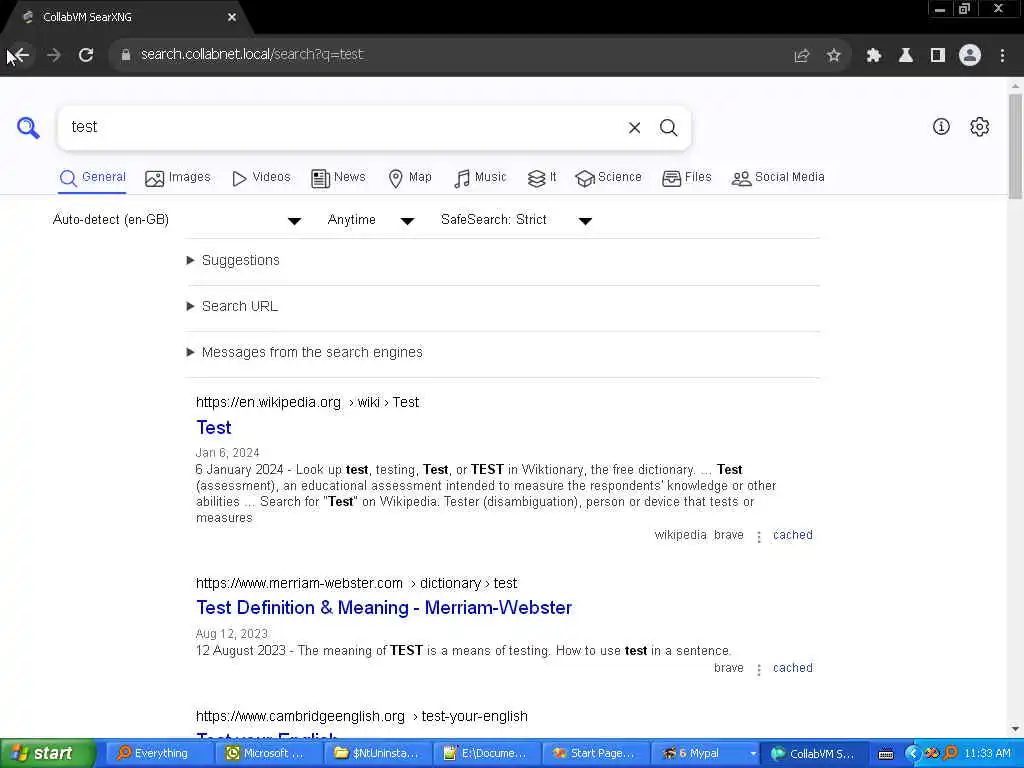Click the page vertical scrollbar thumb
This screenshot has height=768, width=1024.
(x=1015, y=147)
